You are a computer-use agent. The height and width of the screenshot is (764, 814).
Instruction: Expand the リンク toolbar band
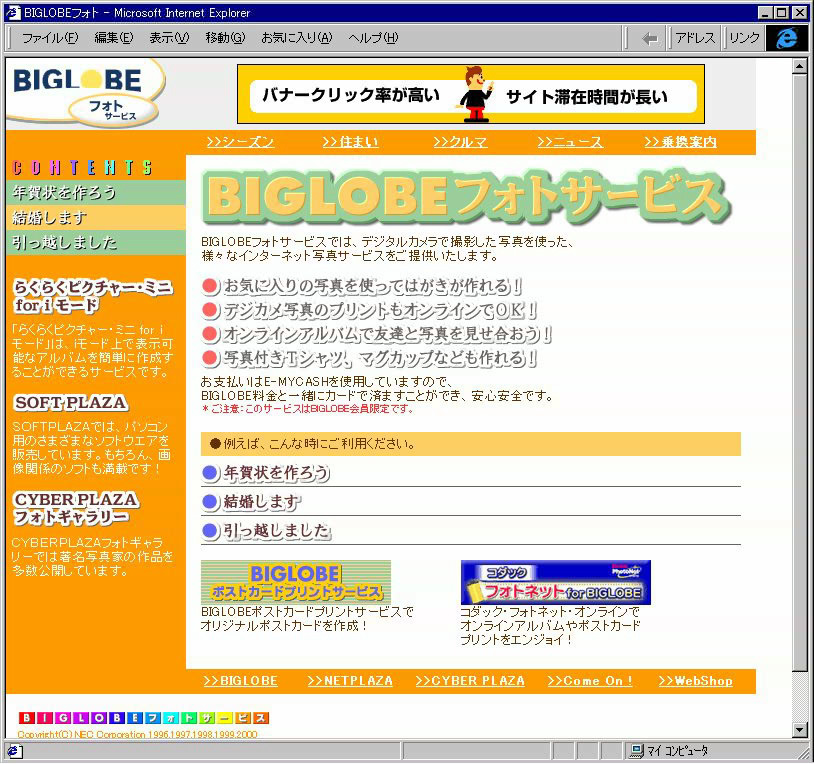pyautogui.click(x=743, y=38)
